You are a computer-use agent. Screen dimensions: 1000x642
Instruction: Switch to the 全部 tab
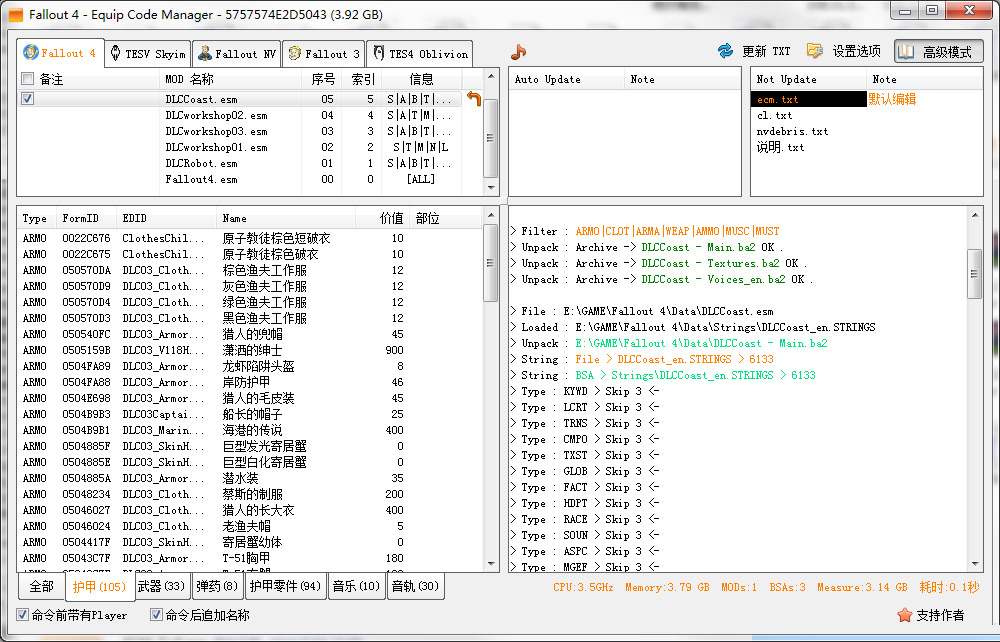[x=41, y=586]
